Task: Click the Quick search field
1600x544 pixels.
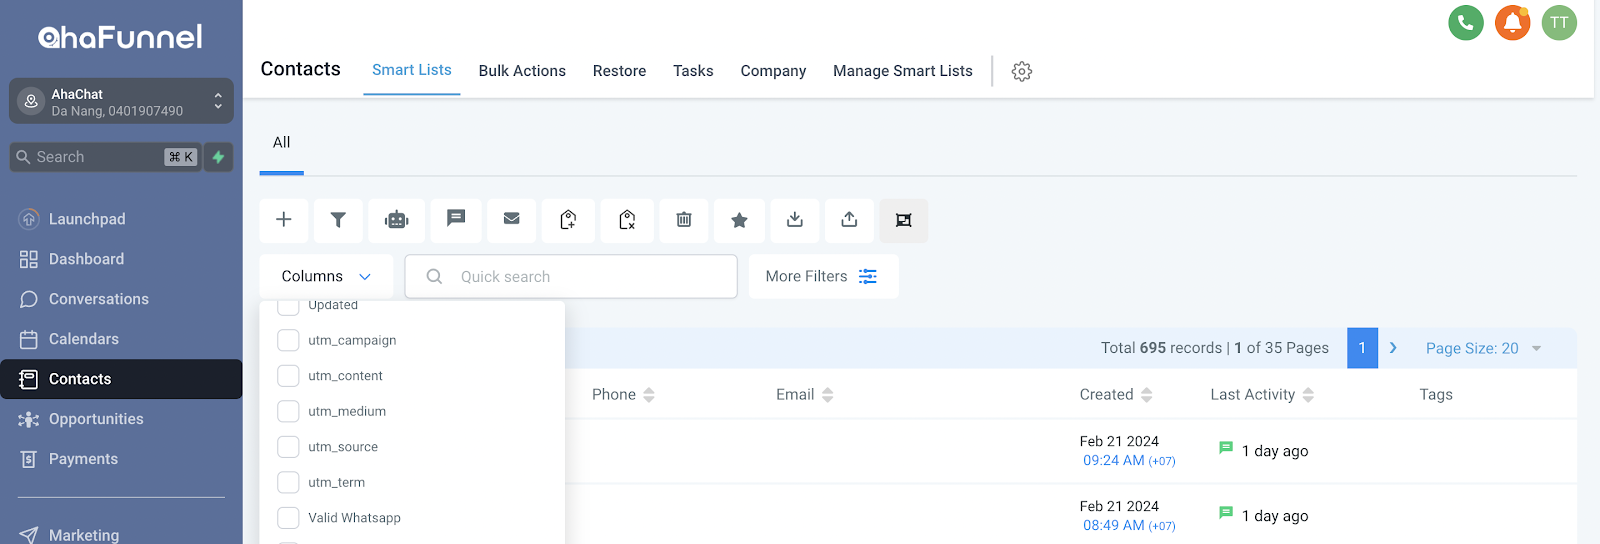Action: point(571,276)
